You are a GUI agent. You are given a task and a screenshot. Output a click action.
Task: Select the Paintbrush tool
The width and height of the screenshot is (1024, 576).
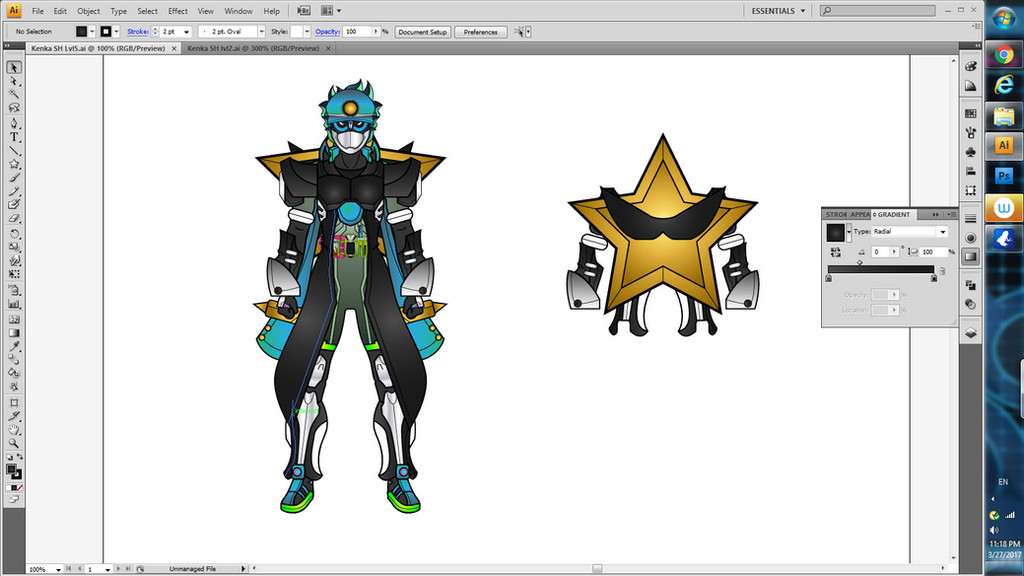(14, 178)
